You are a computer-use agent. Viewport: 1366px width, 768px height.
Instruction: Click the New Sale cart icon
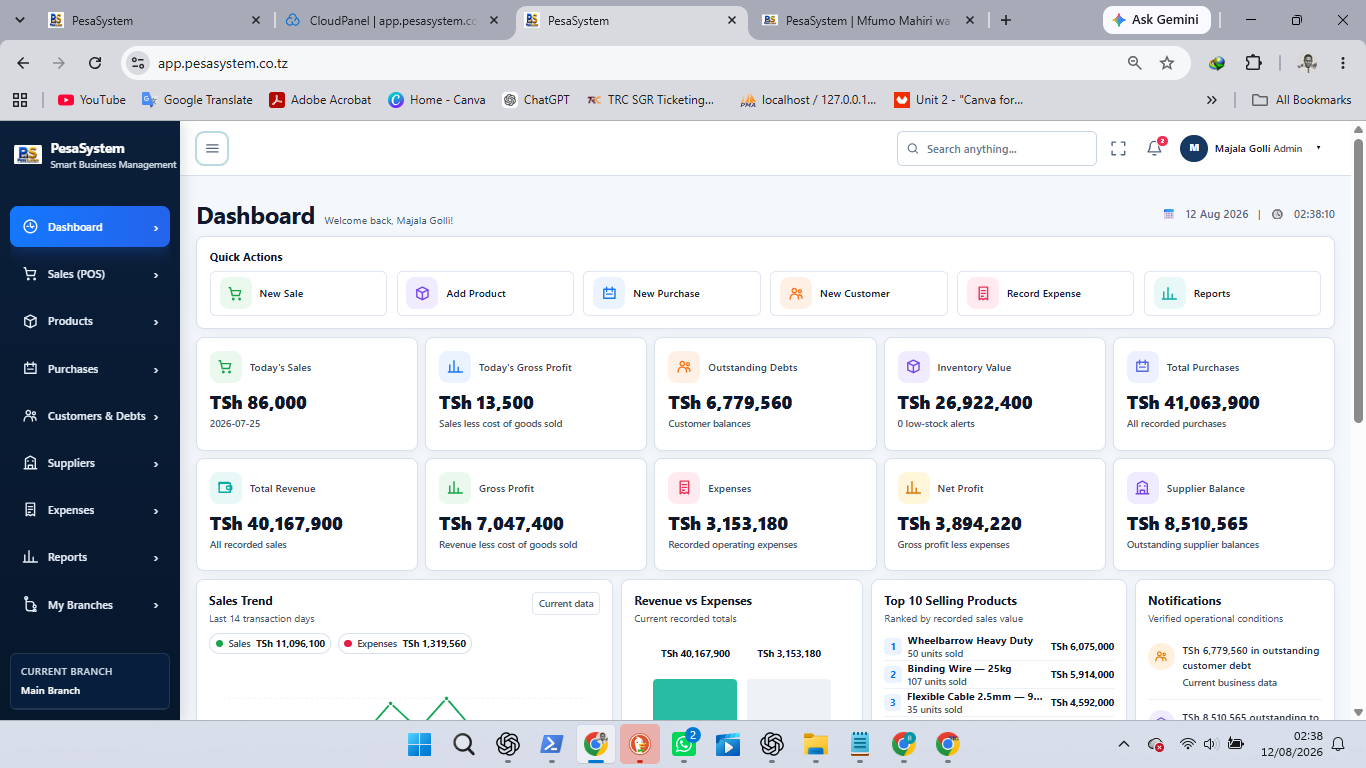coord(236,294)
